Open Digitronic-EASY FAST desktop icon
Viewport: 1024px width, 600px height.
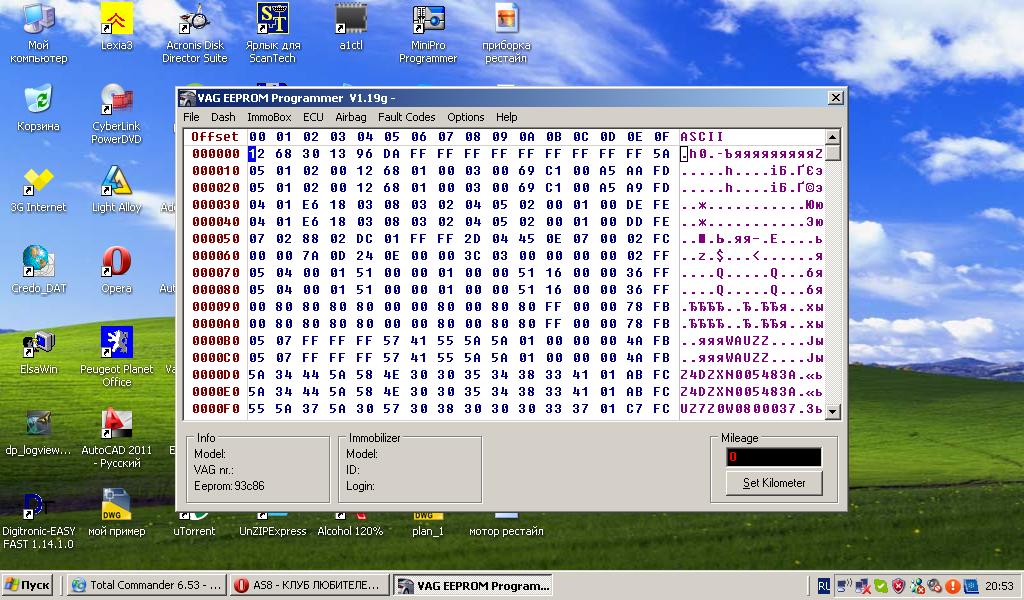37,506
